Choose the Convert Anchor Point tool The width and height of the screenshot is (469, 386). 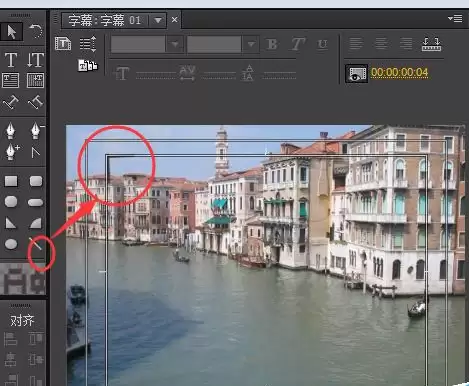[35, 153]
